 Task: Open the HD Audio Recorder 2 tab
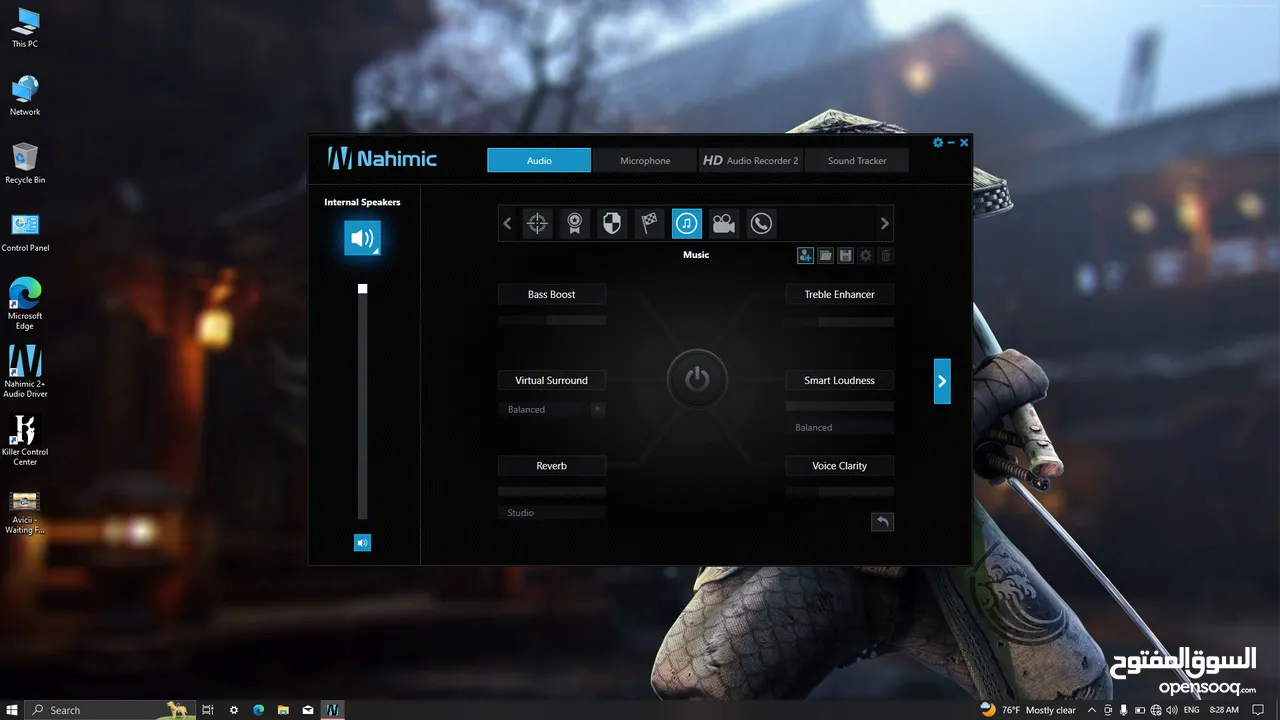[750, 160]
